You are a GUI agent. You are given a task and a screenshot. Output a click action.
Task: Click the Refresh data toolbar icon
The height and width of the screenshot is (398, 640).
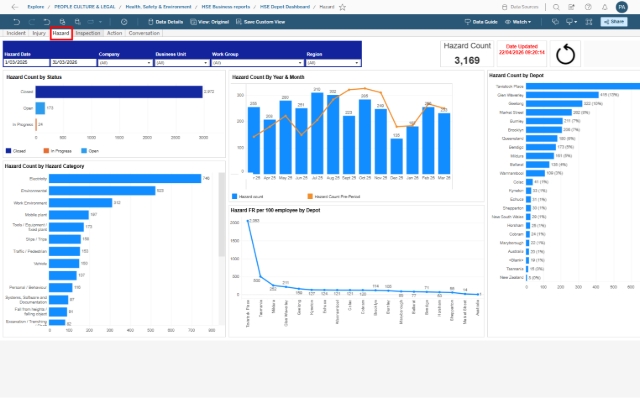(62, 22)
